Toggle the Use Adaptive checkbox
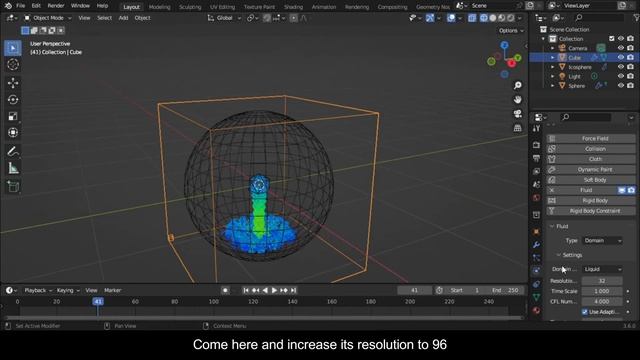 (584, 312)
